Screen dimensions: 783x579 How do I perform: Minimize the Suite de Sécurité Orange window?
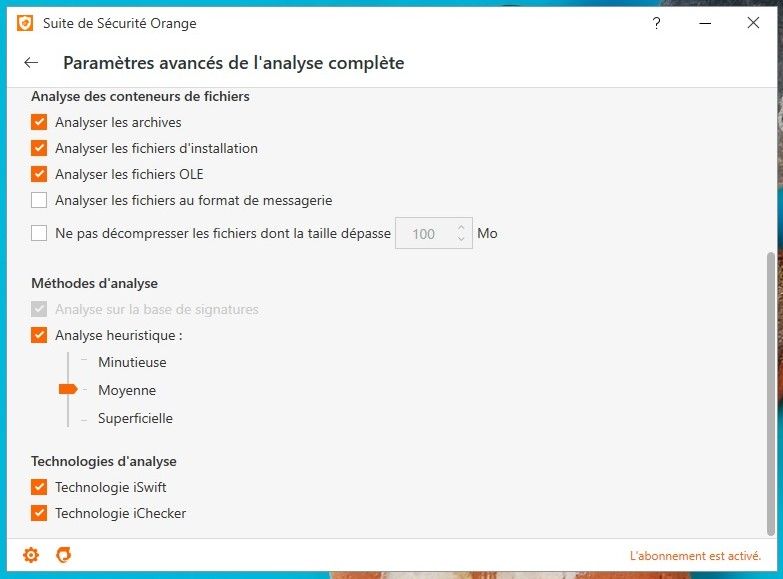[705, 23]
